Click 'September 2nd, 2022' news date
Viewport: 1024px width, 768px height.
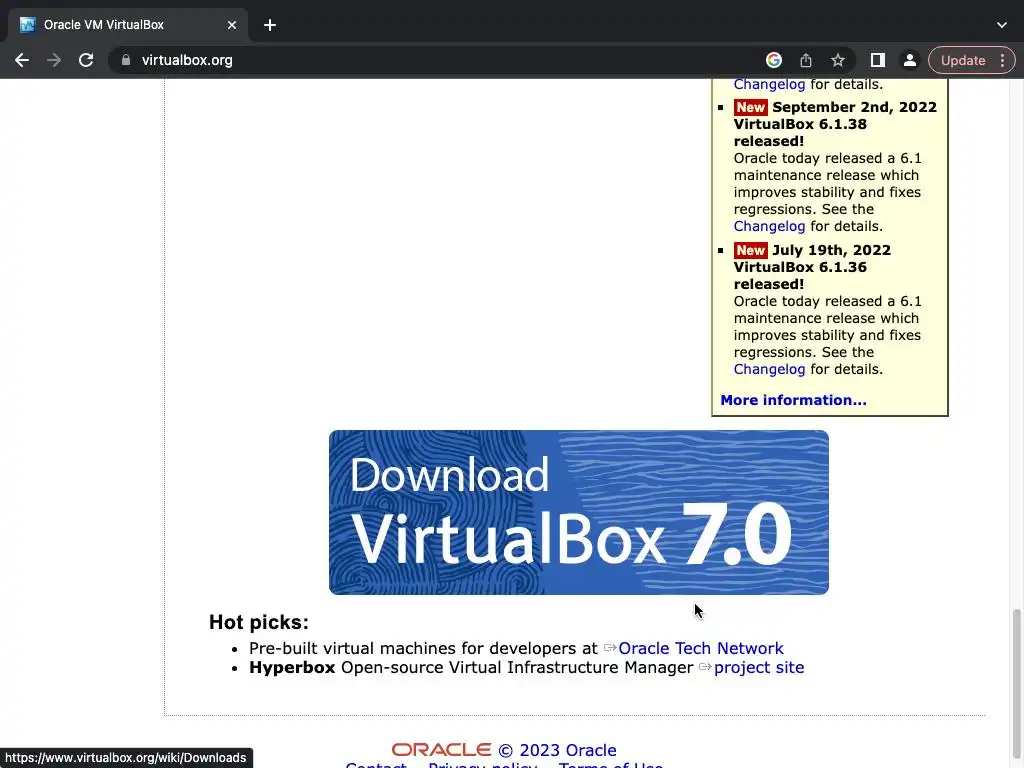click(854, 107)
